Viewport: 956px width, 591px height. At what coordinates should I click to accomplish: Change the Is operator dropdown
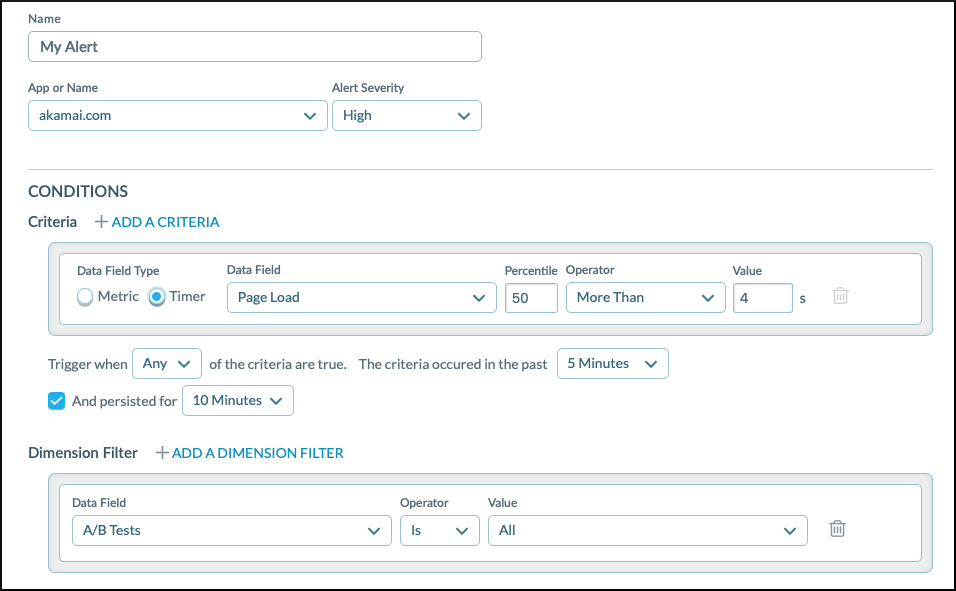click(439, 530)
